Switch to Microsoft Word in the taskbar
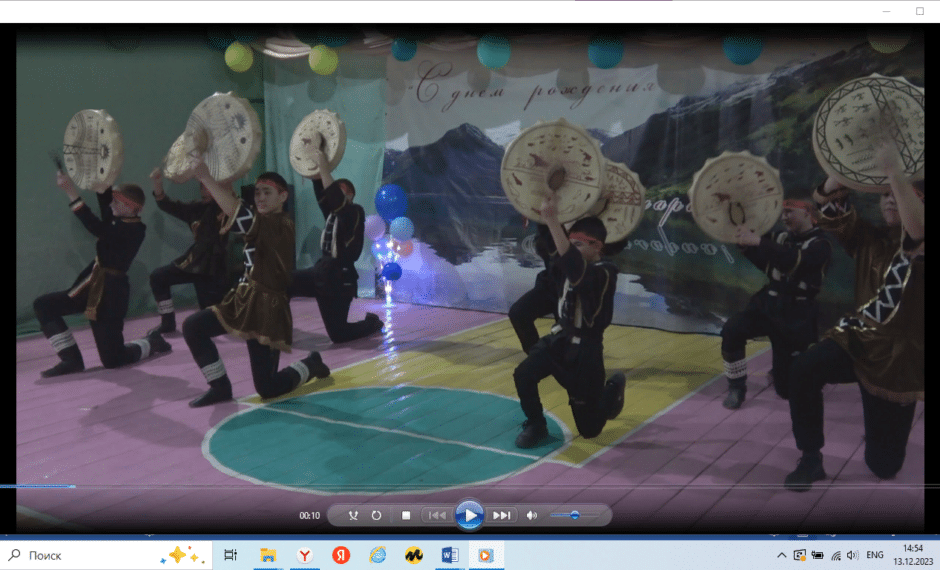 coord(449,555)
